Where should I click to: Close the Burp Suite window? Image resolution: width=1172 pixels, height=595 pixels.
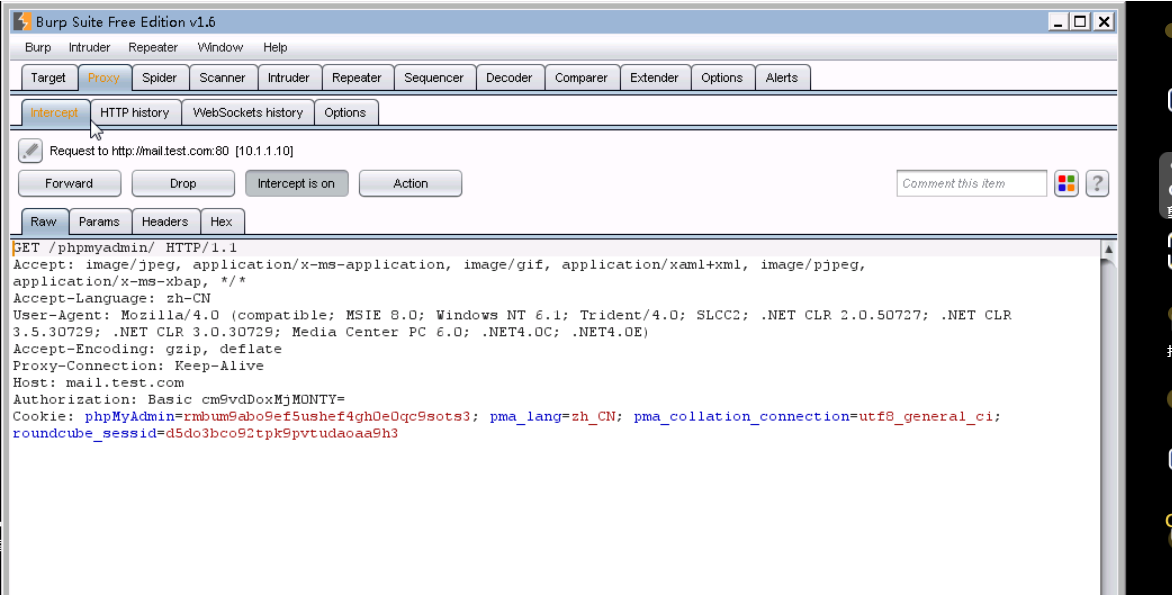coord(1104,22)
